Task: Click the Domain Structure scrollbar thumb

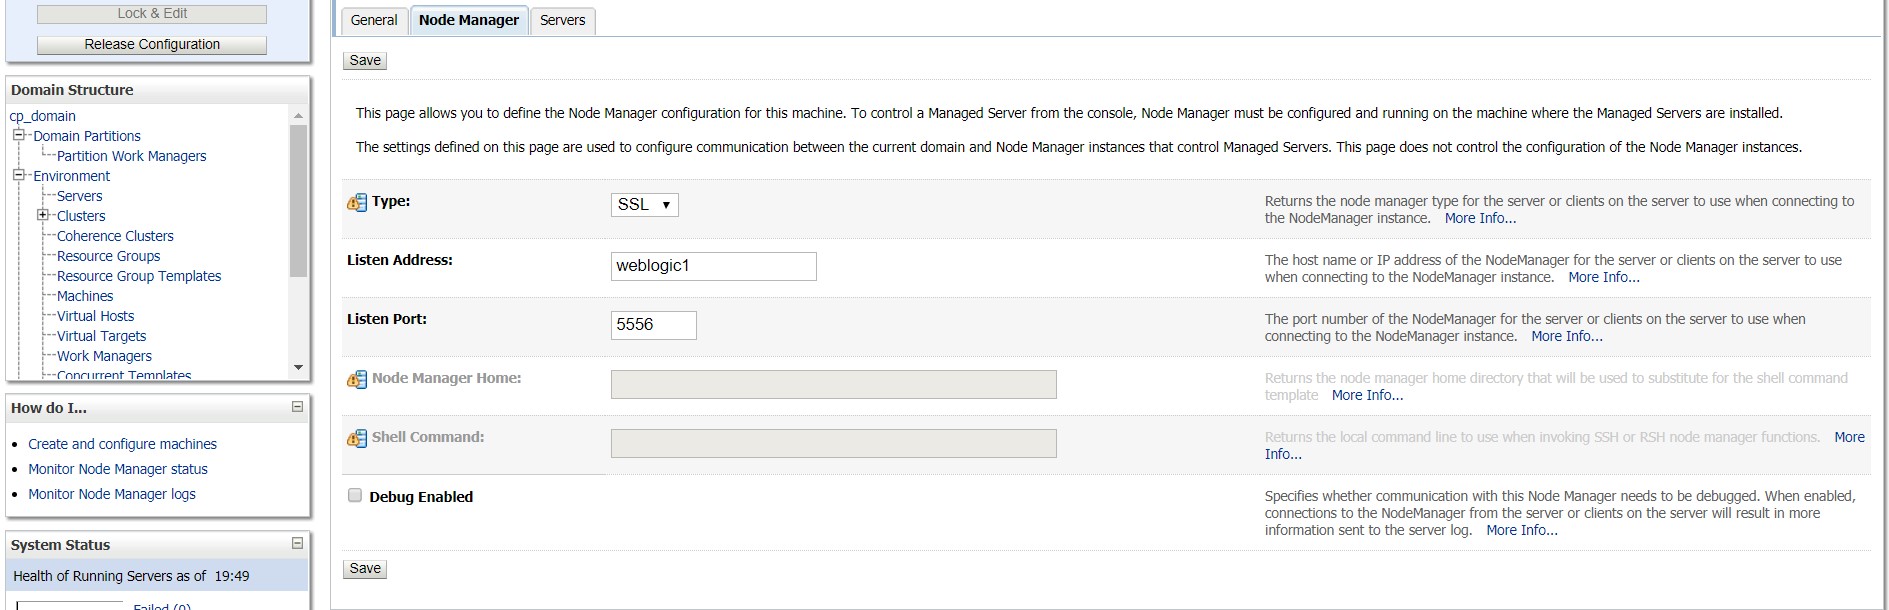Action: point(298,200)
